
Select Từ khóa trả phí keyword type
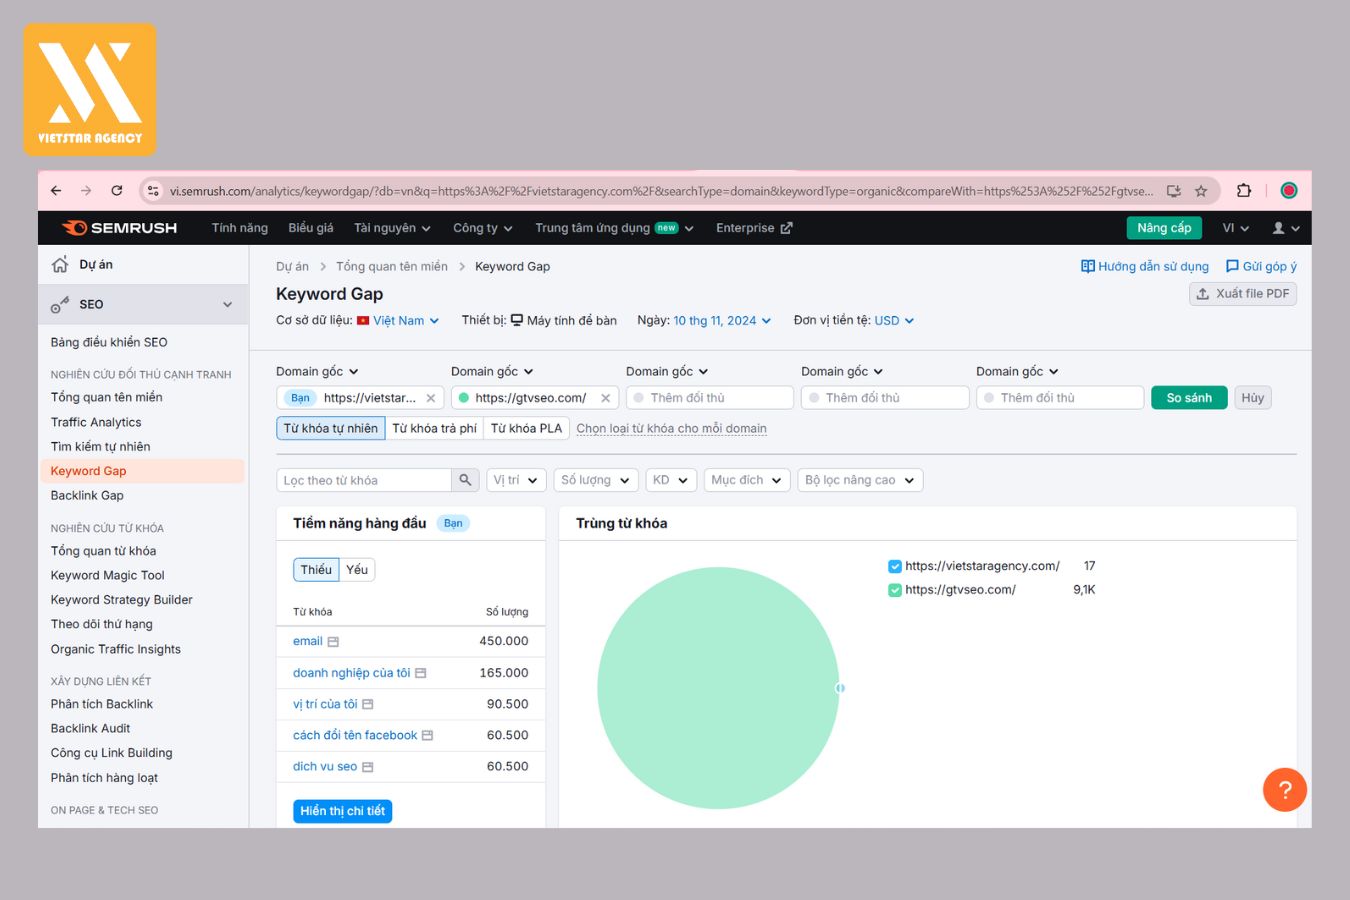[x=434, y=428]
